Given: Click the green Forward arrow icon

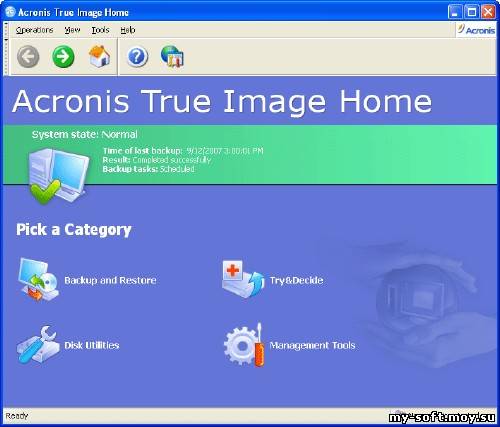Looking at the screenshot, I should coord(63,57).
